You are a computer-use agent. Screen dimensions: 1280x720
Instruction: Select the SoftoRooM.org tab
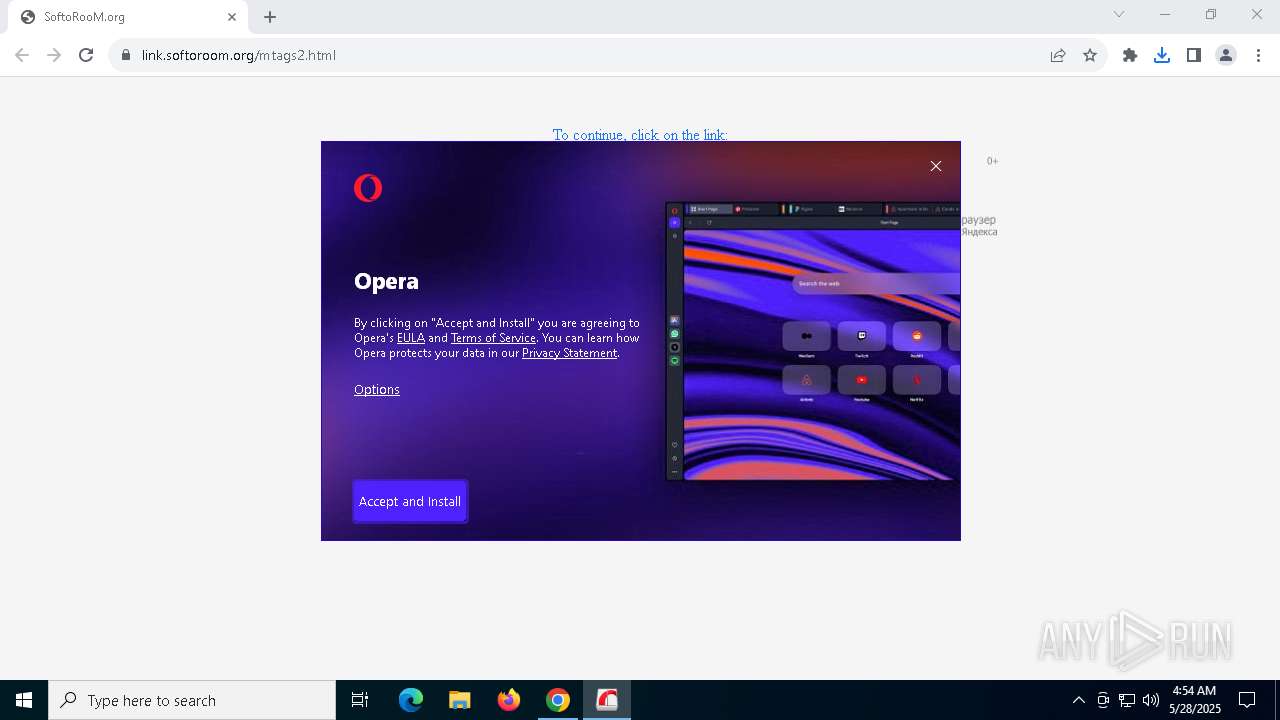click(x=126, y=17)
